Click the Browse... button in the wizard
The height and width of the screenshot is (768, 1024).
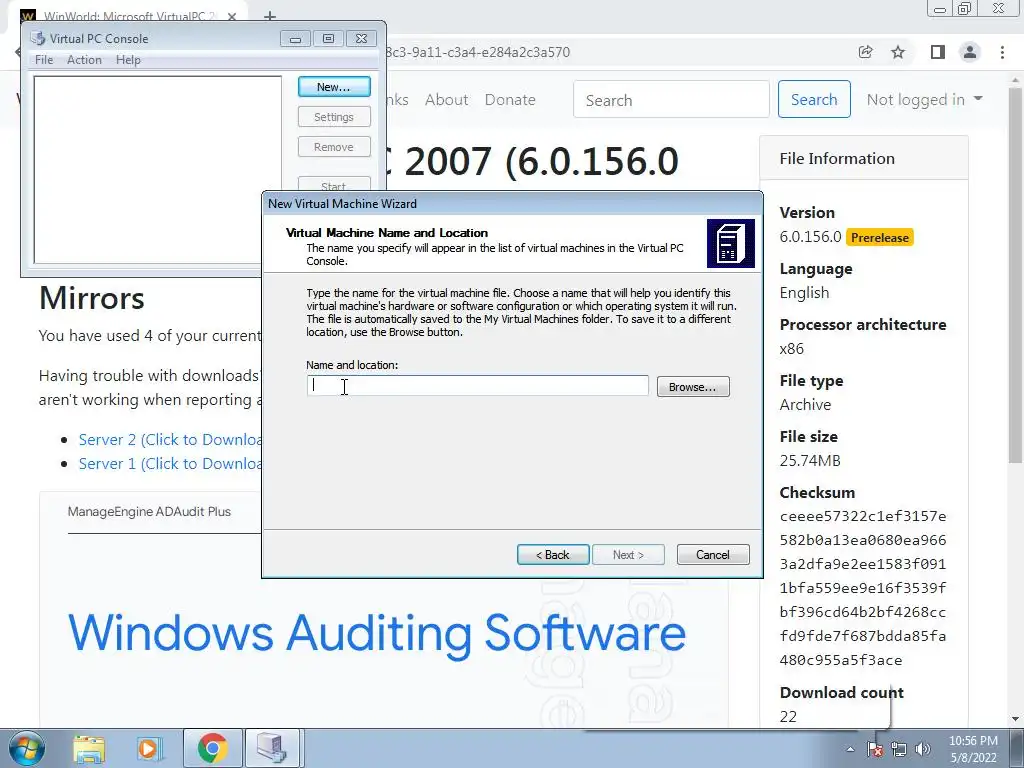[x=693, y=387]
